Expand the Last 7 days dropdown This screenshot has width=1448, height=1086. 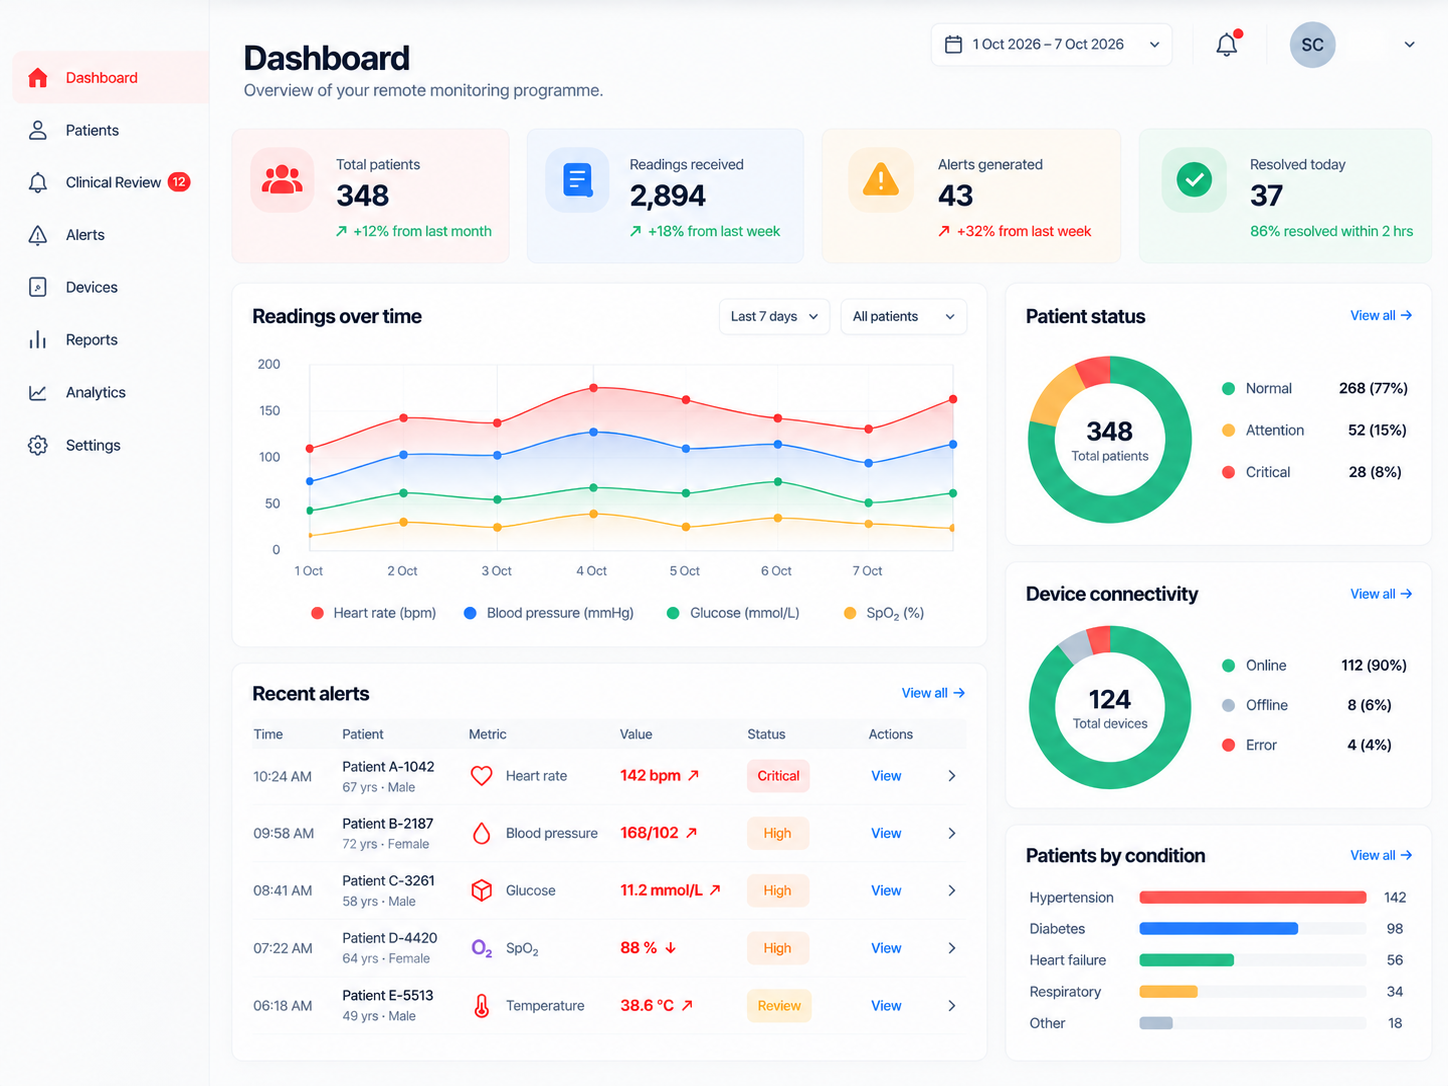[774, 317]
